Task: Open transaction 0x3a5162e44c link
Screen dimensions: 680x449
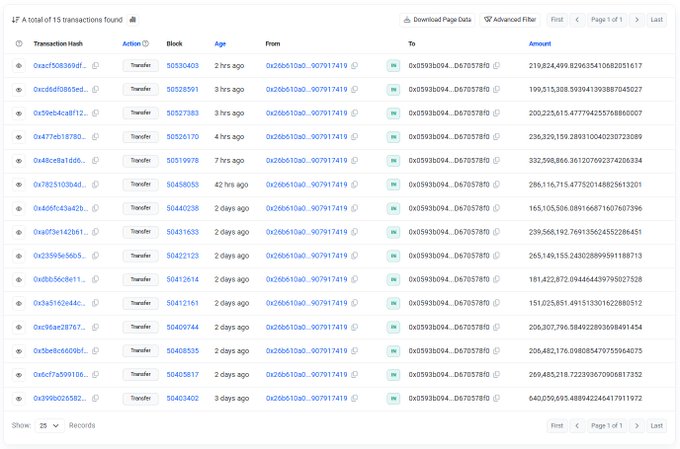Action: [59, 303]
